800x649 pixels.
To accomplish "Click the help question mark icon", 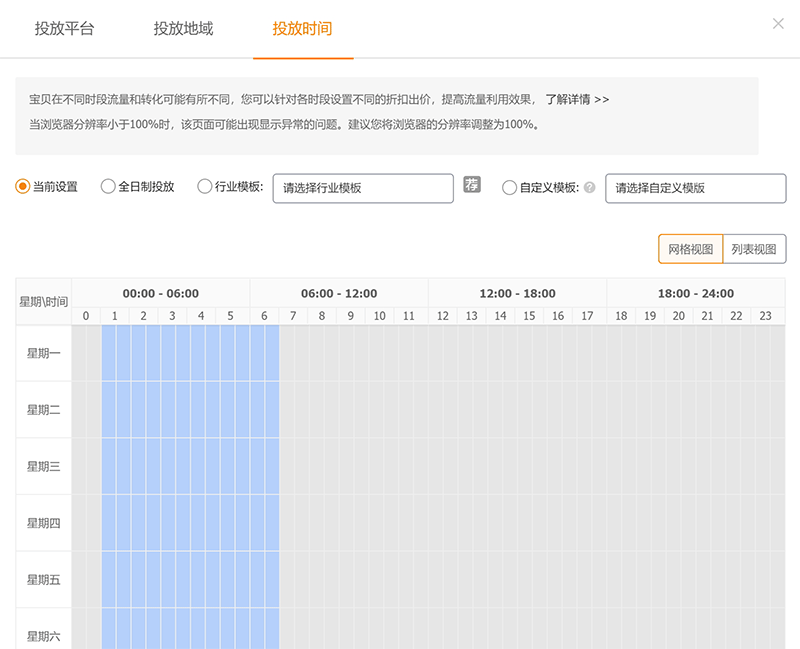I will point(590,187).
